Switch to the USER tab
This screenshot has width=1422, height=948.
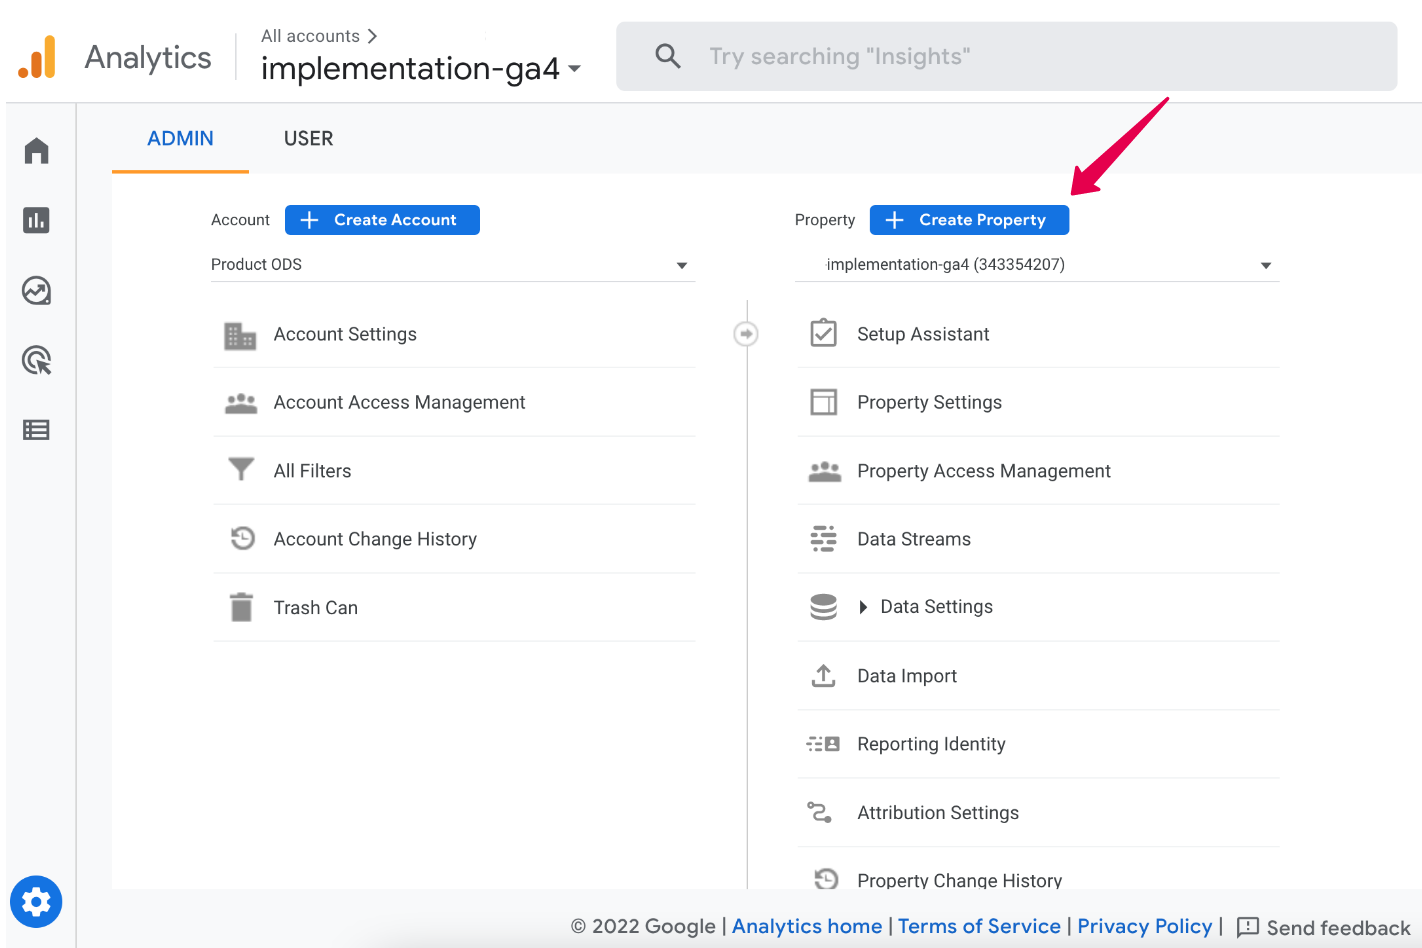pyautogui.click(x=308, y=139)
